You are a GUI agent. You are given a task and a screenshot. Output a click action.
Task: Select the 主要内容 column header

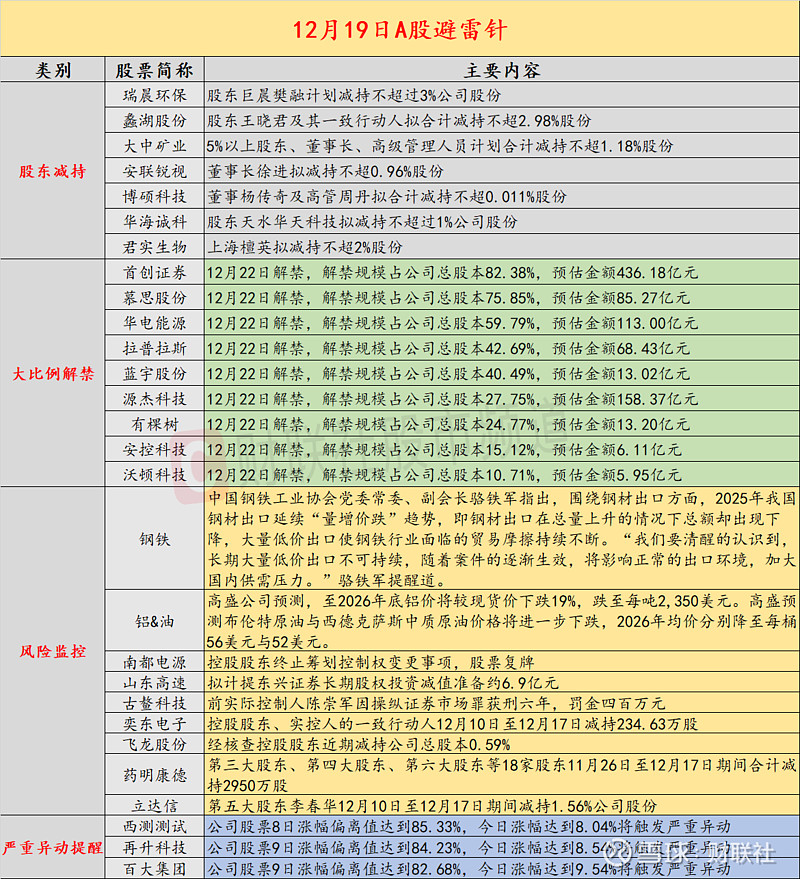pyautogui.click(x=502, y=71)
